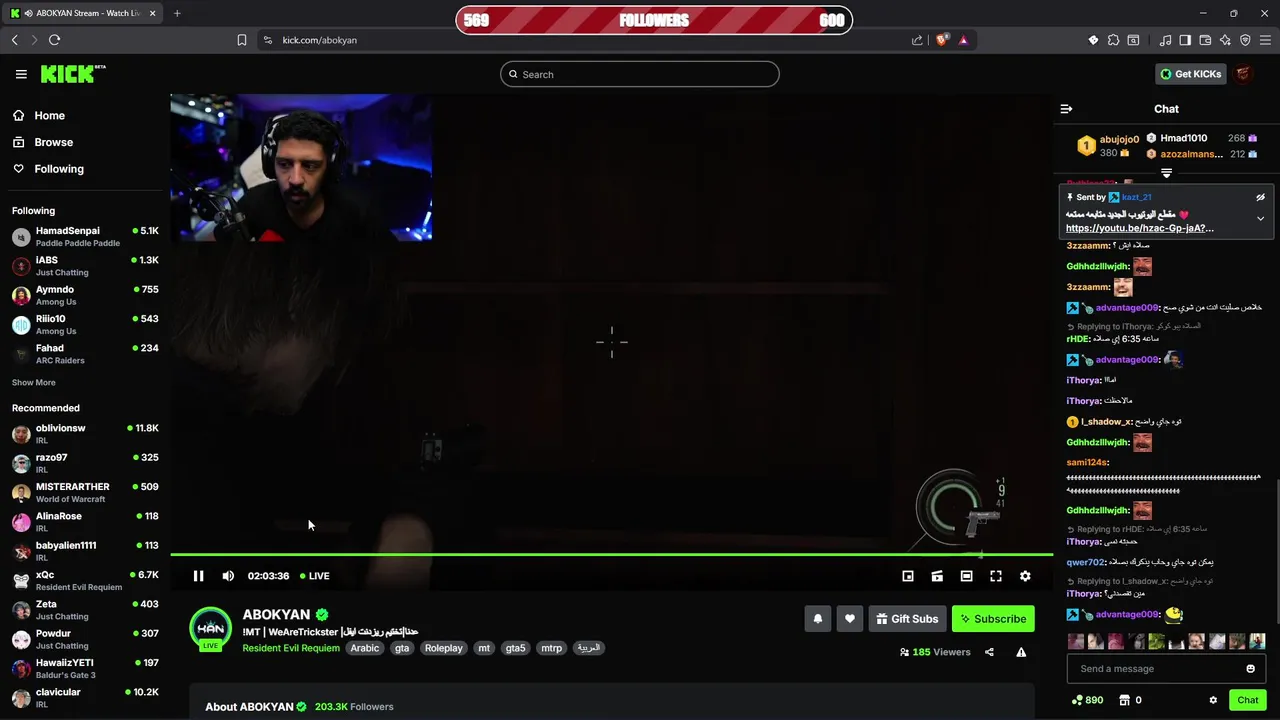Open Brave VPN shield icon
This screenshot has width=1280, height=720.
pos(1245,40)
